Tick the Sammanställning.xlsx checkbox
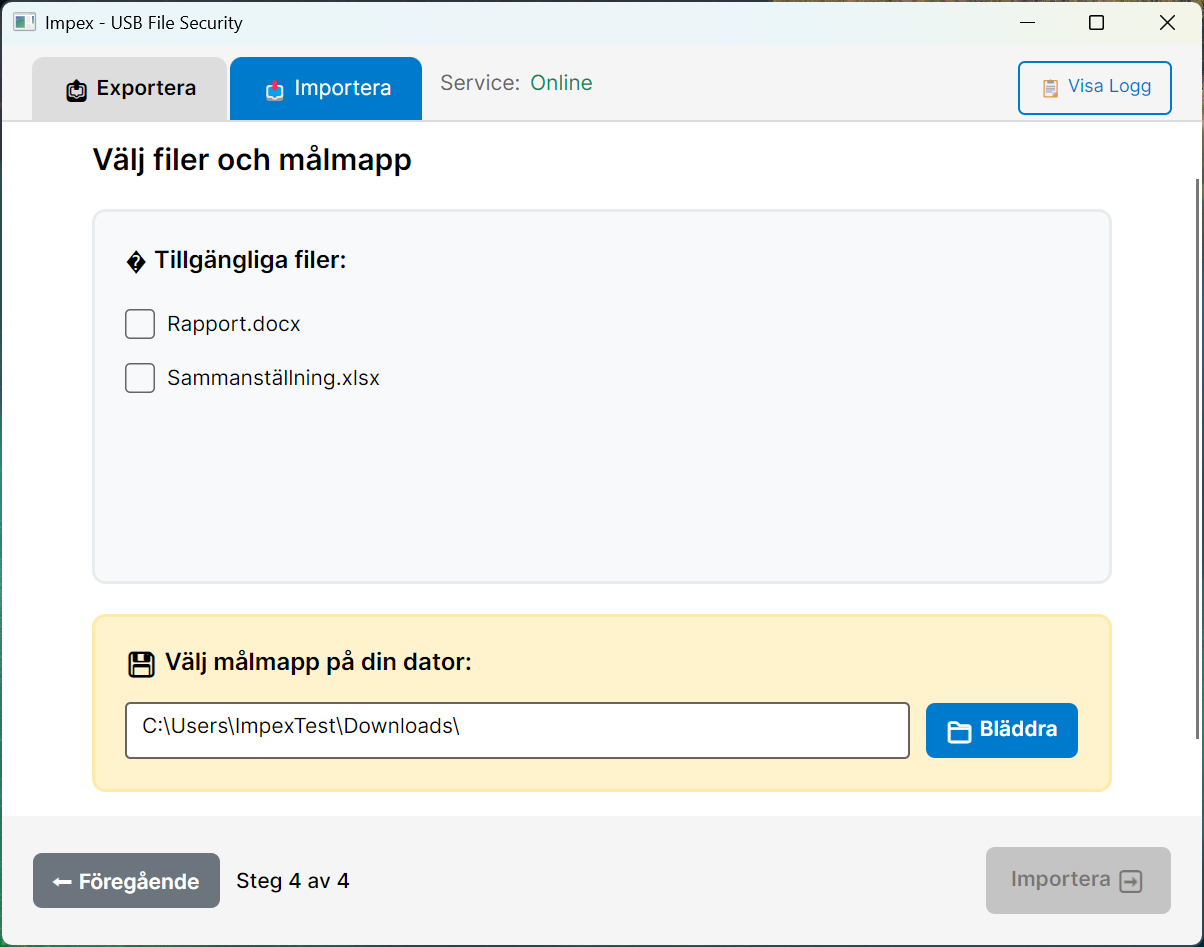 [140, 378]
